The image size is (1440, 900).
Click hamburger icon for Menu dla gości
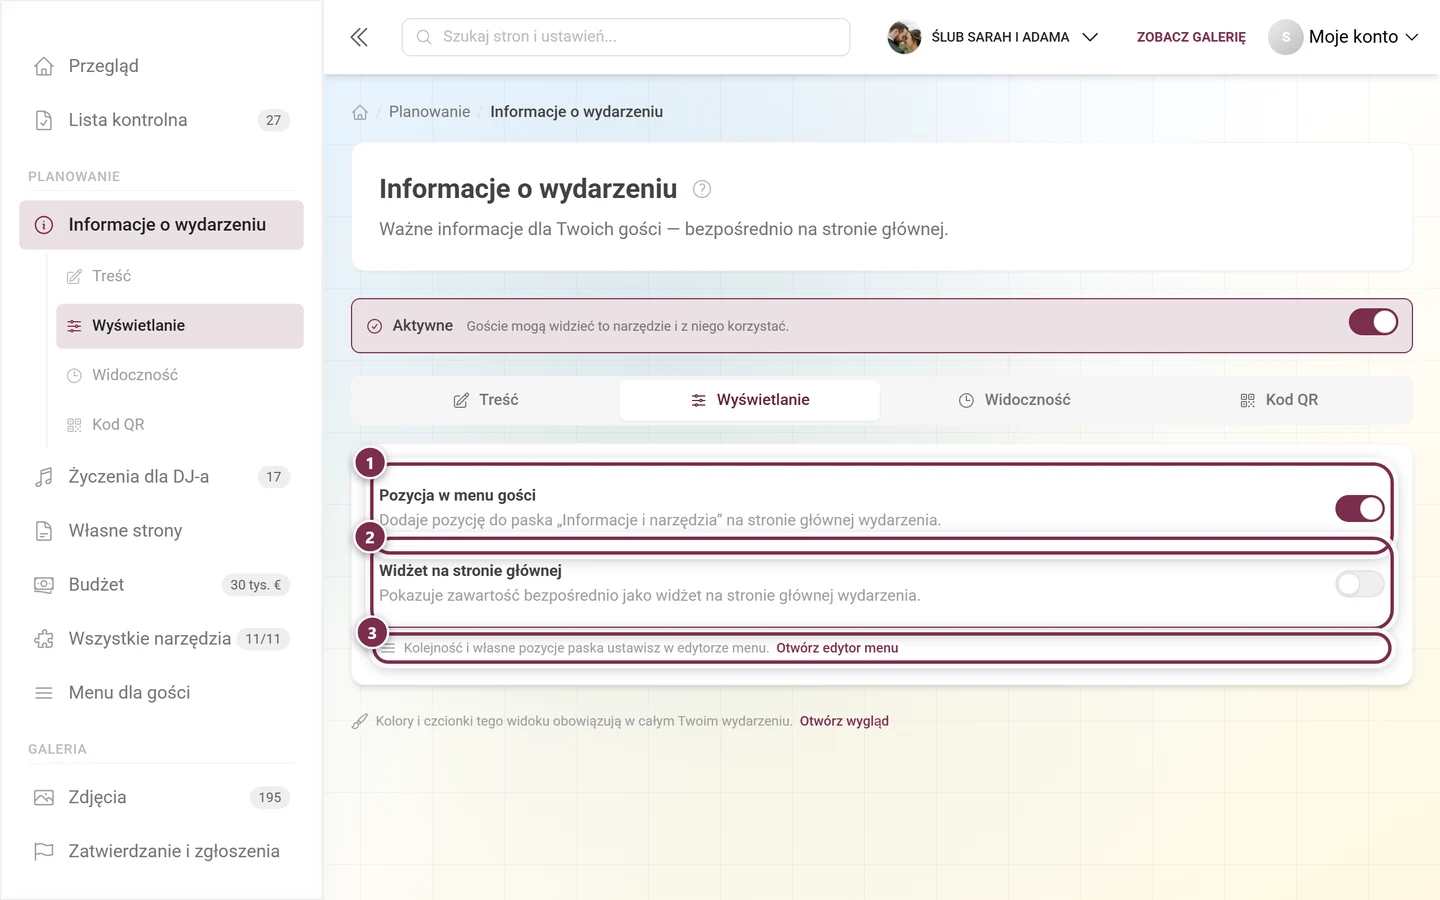44,693
